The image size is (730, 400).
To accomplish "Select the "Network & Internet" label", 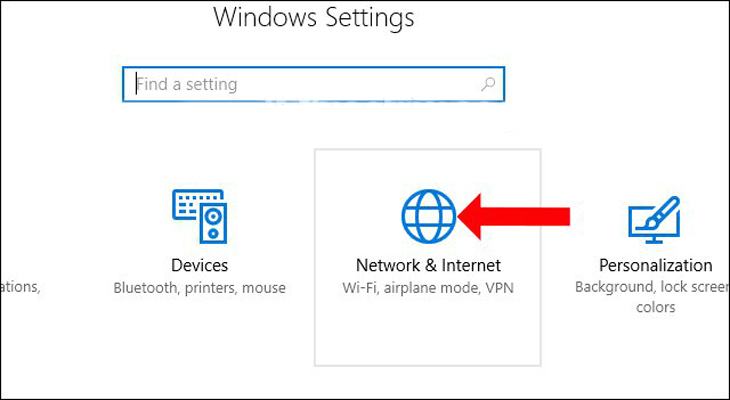I will pyautogui.click(x=428, y=265).
